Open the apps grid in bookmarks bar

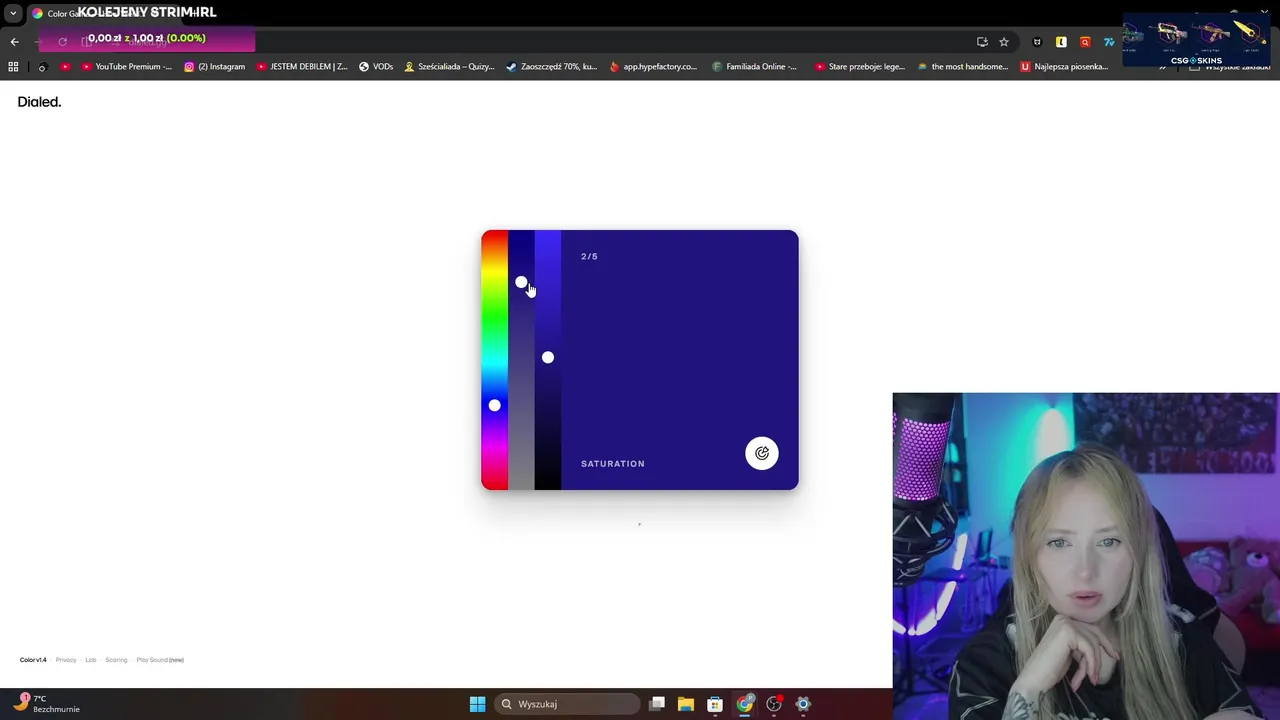13,67
